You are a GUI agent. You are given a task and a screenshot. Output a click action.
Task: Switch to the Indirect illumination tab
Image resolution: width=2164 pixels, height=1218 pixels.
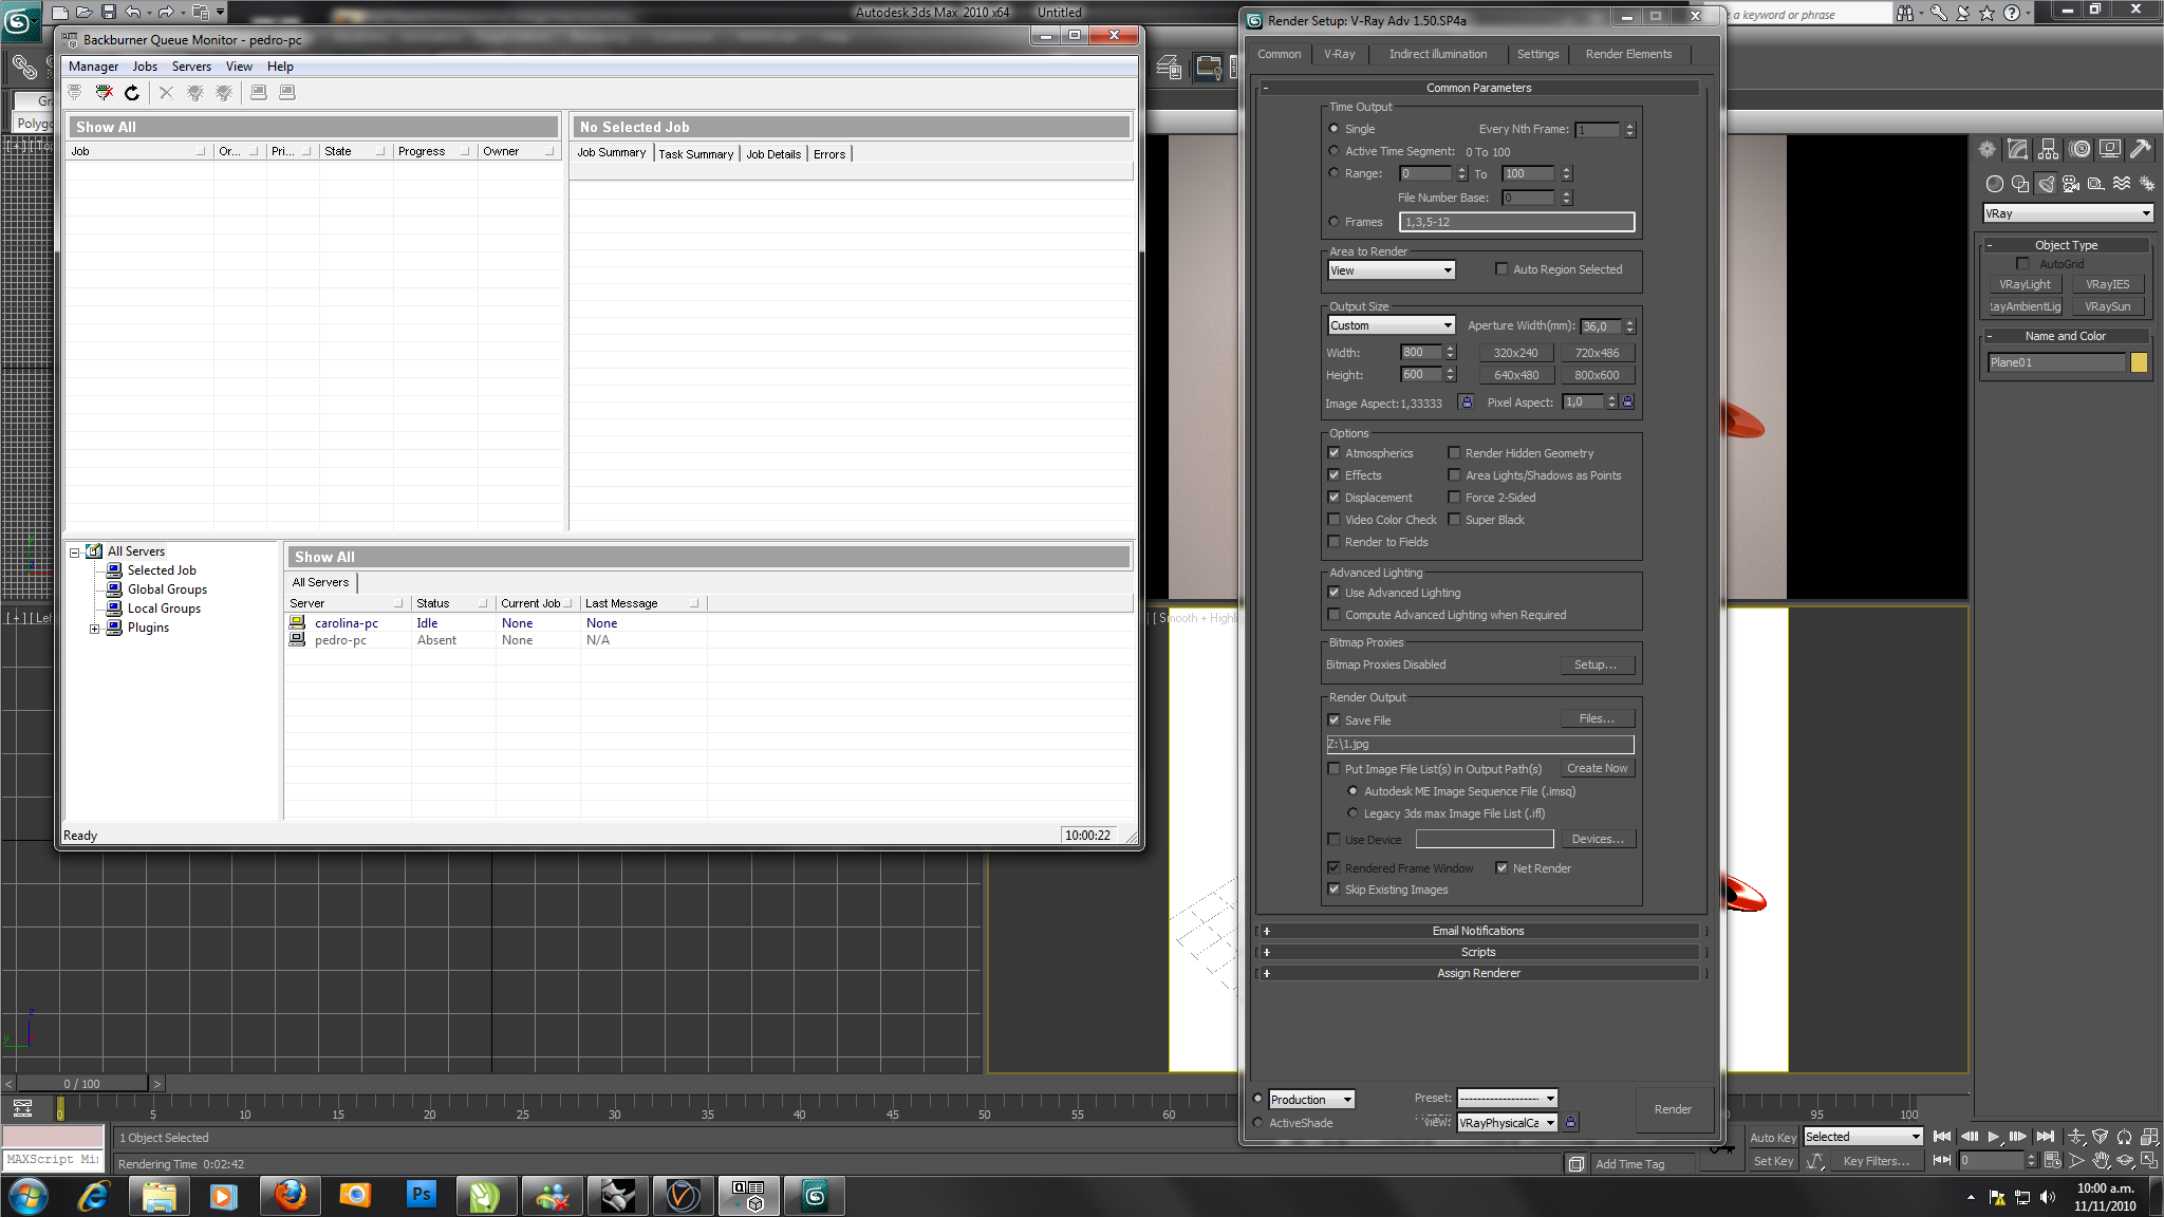point(1437,54)
